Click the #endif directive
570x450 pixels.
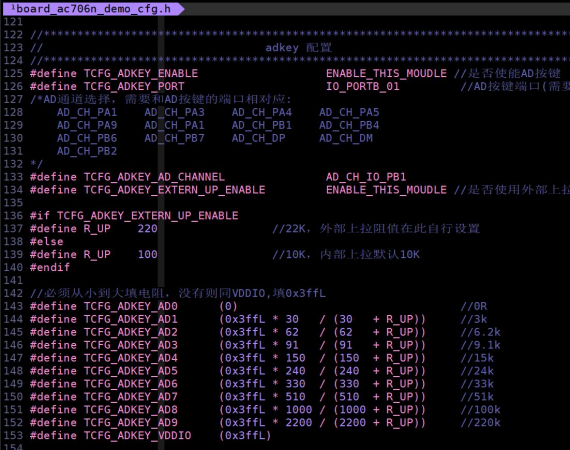pyautogui.click(x=50, y=268)
